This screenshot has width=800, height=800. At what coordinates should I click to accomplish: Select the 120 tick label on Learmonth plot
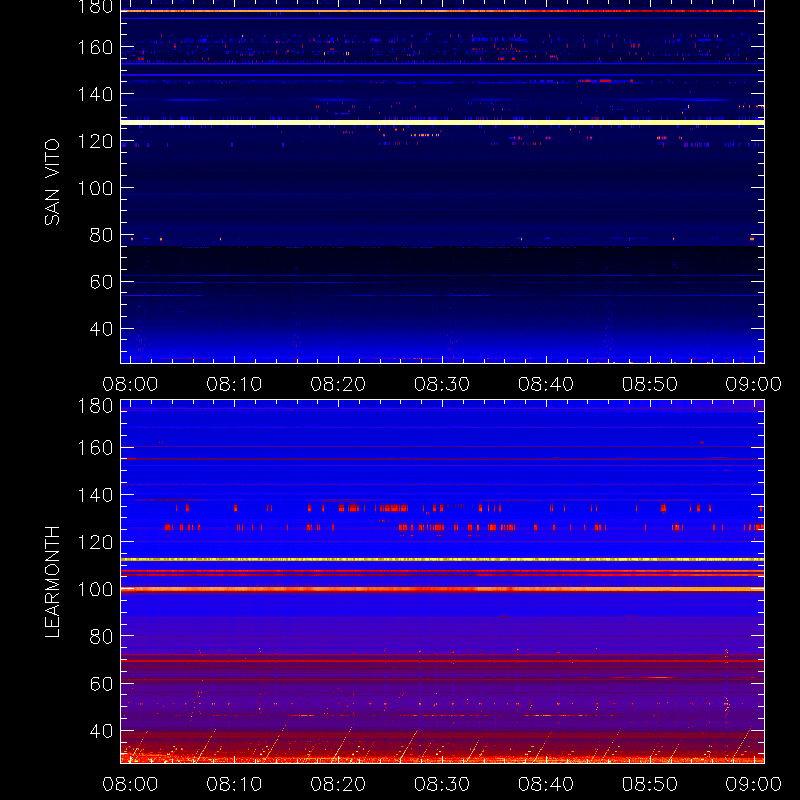[95, 542]
